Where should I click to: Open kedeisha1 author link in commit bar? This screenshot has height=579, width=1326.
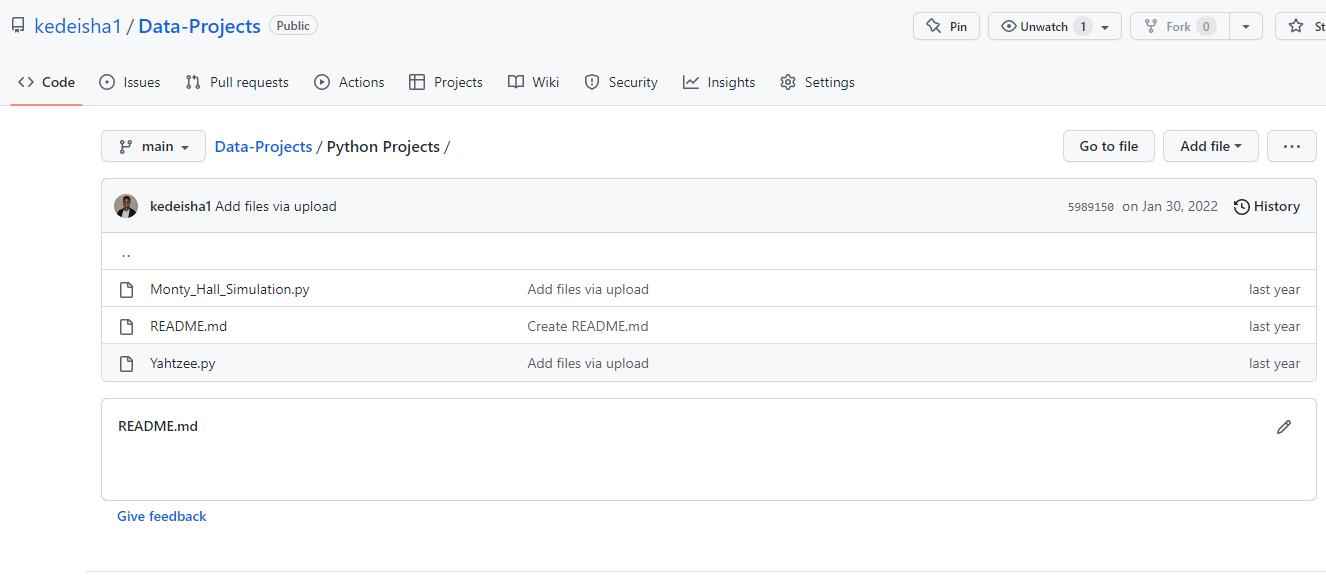[180, 206]
